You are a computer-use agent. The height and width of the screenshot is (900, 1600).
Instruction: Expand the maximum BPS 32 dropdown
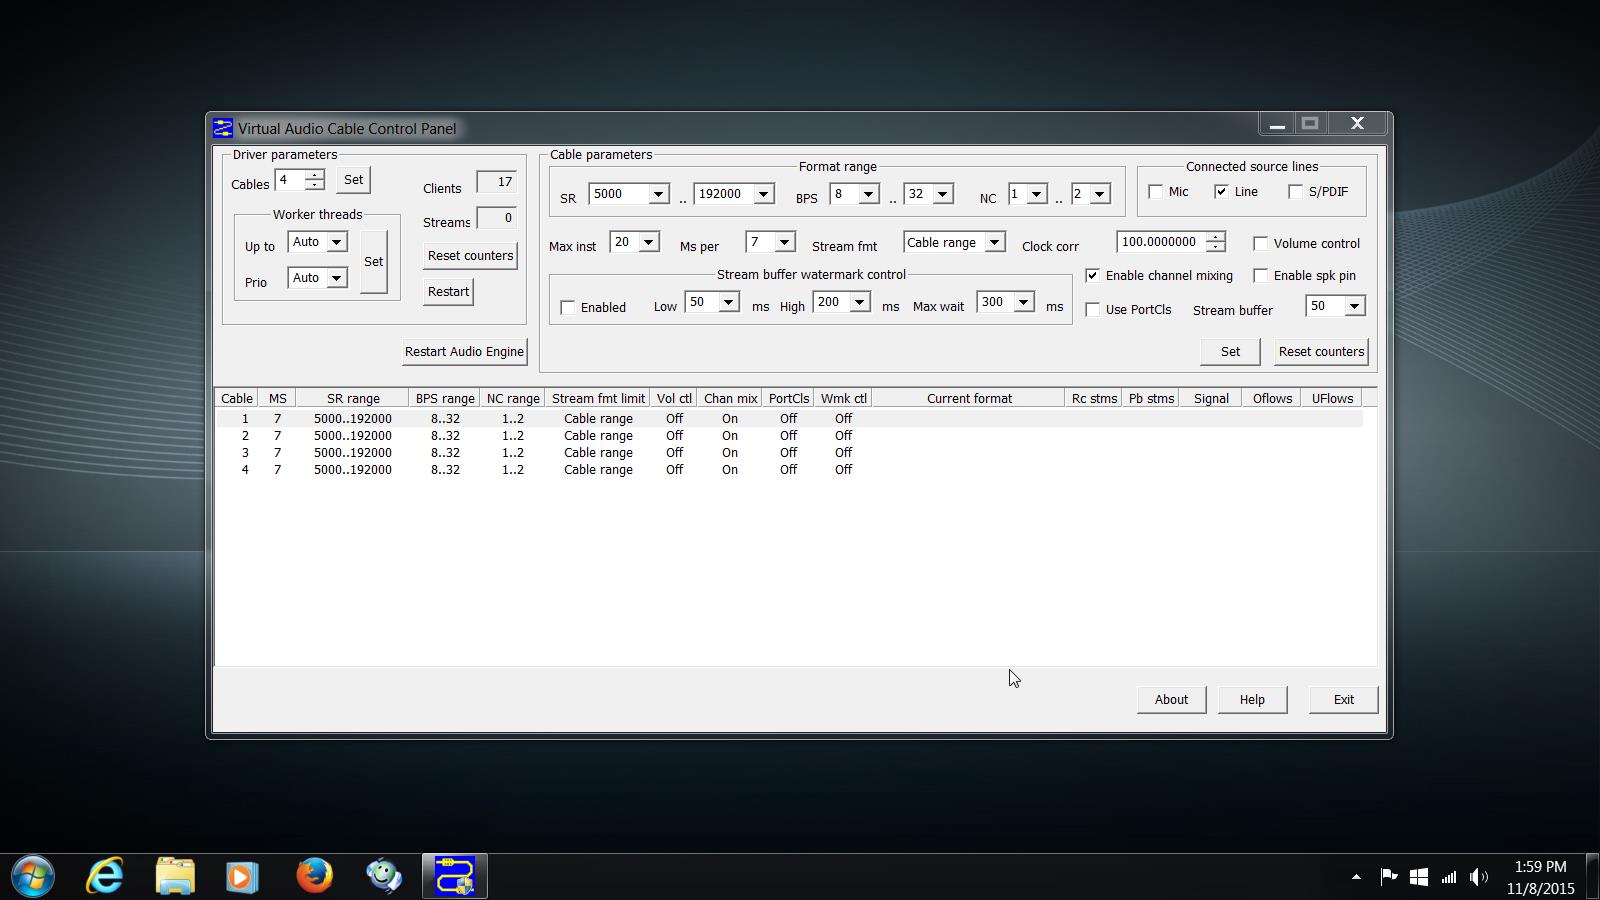[942, 194]
